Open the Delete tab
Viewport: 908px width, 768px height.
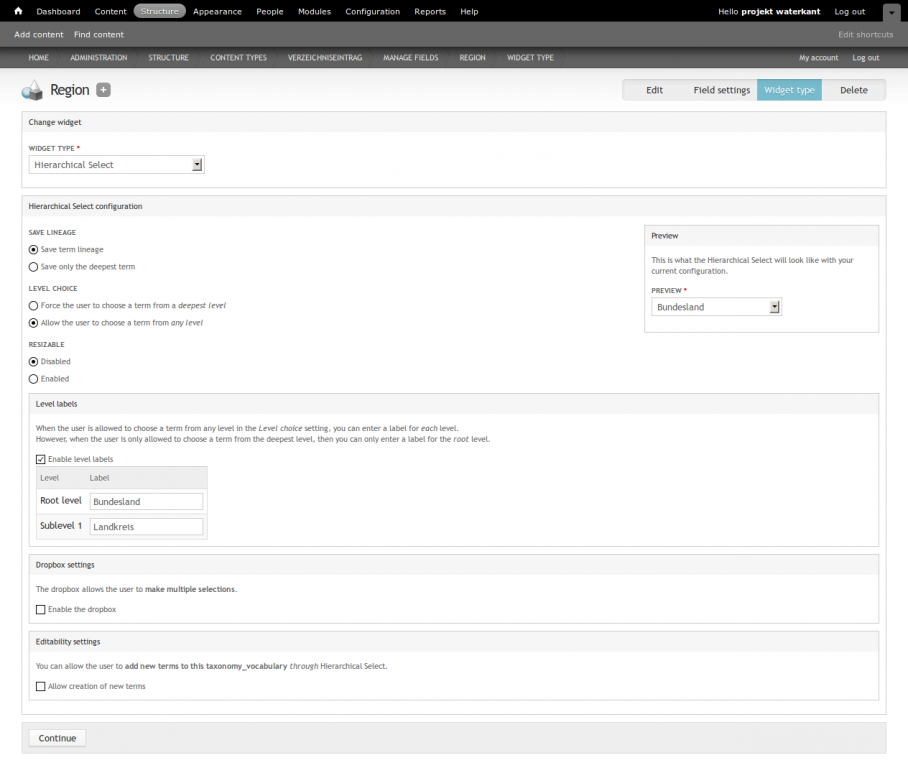coord(853,90)
